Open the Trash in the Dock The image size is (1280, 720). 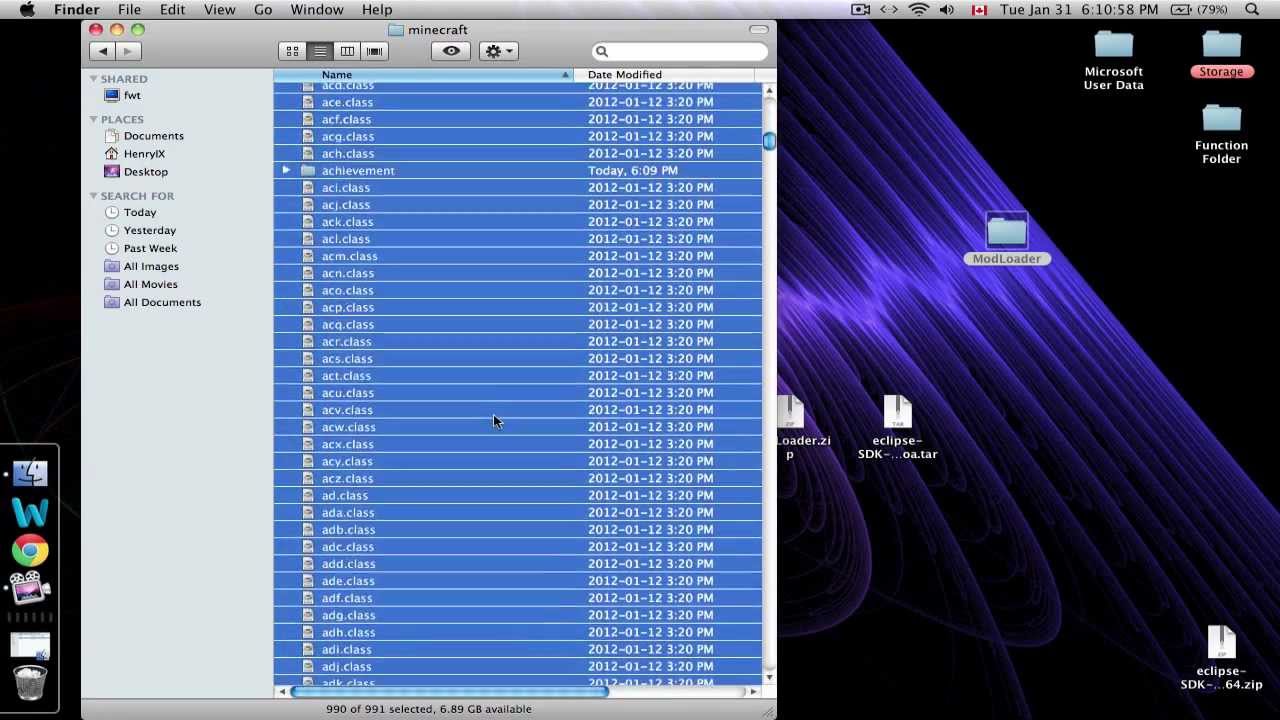coord(30,685)
